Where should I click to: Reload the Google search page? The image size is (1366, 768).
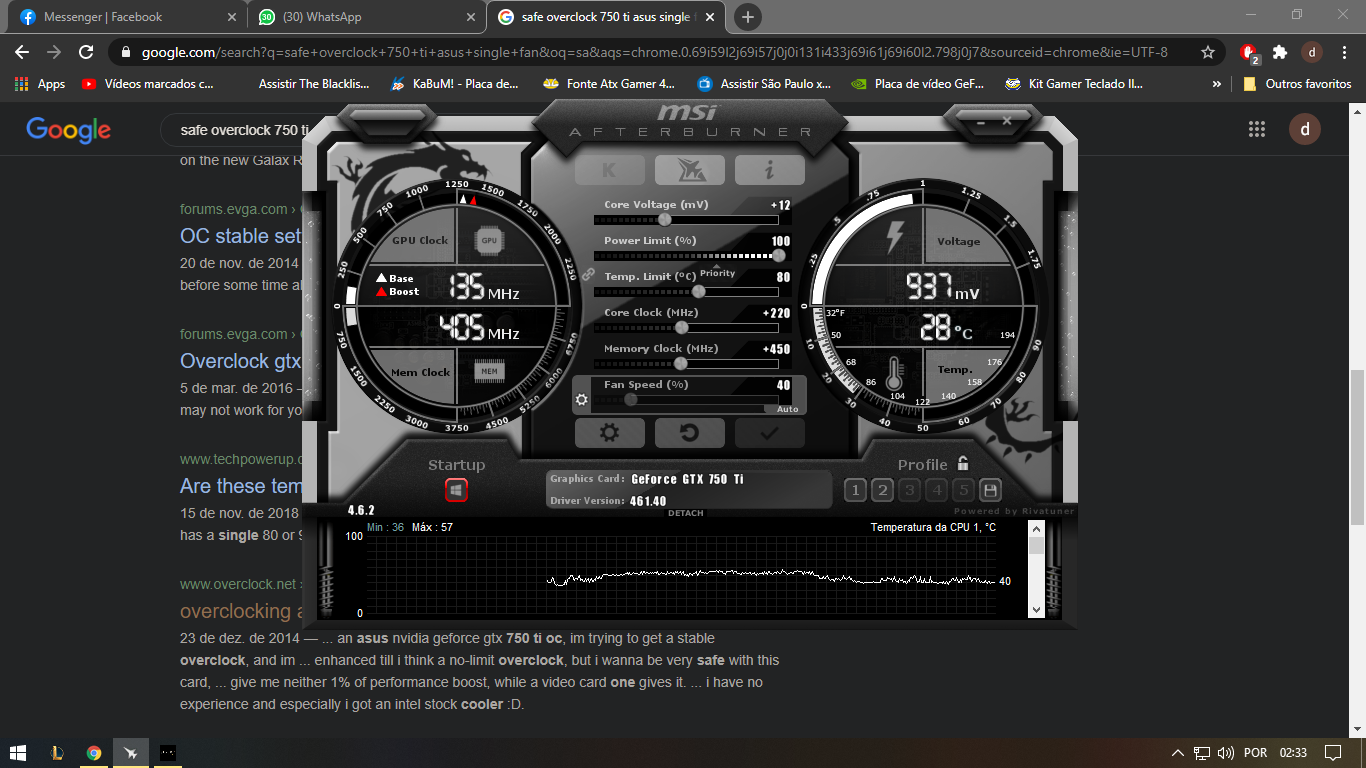tap(87, 52)
